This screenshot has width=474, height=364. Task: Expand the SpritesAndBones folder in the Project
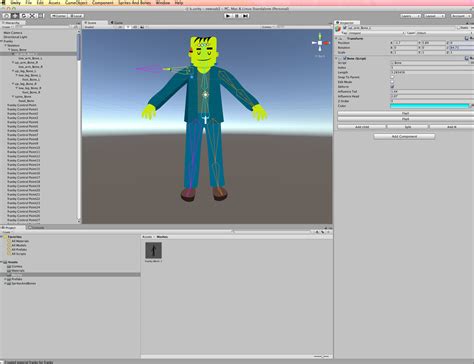coord(5,283)
